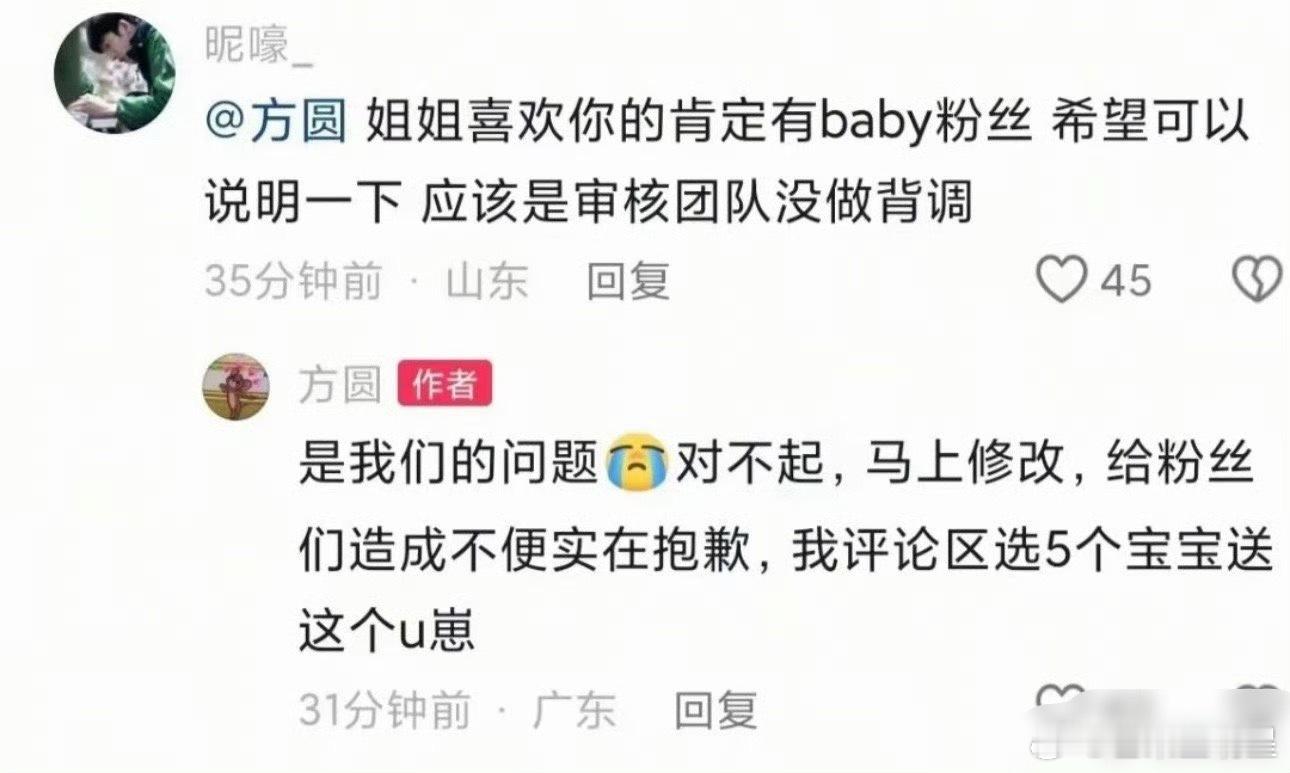
Task: Click the 45 like count
Action: 1126,281
